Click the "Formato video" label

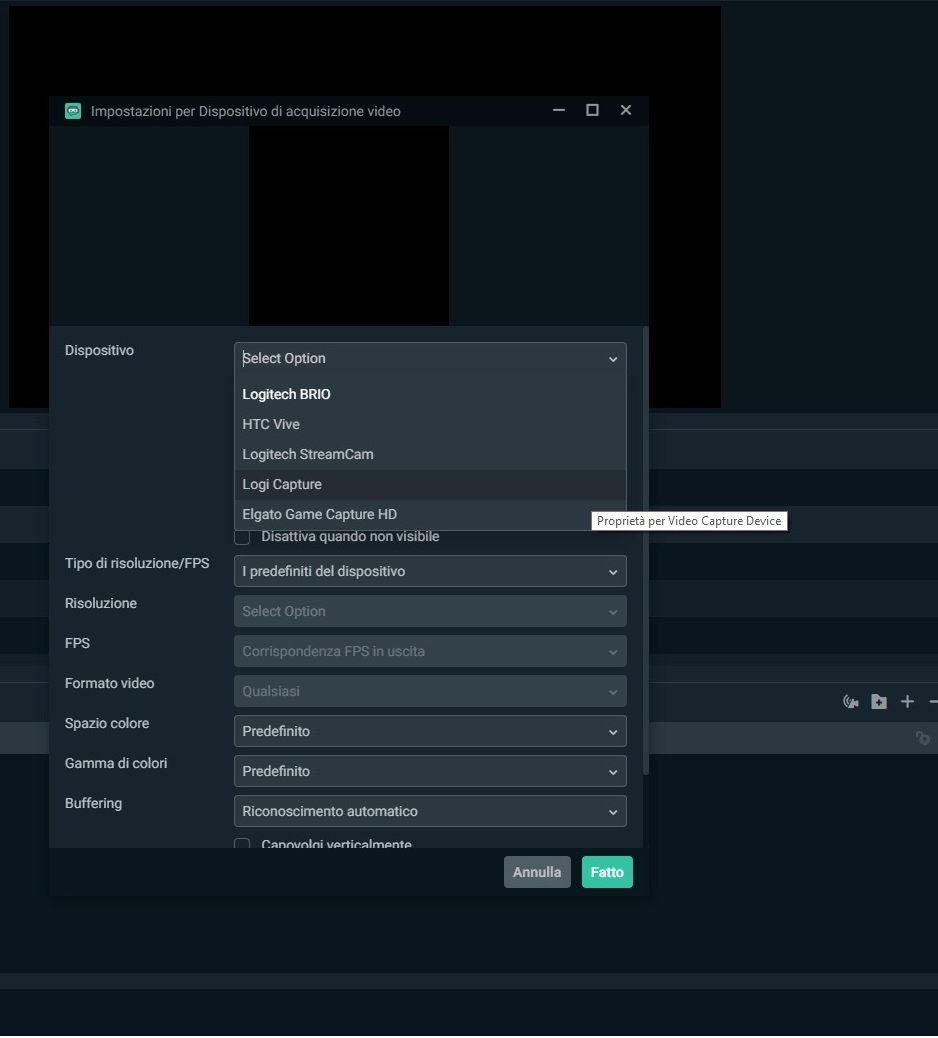tap(109, 683)
